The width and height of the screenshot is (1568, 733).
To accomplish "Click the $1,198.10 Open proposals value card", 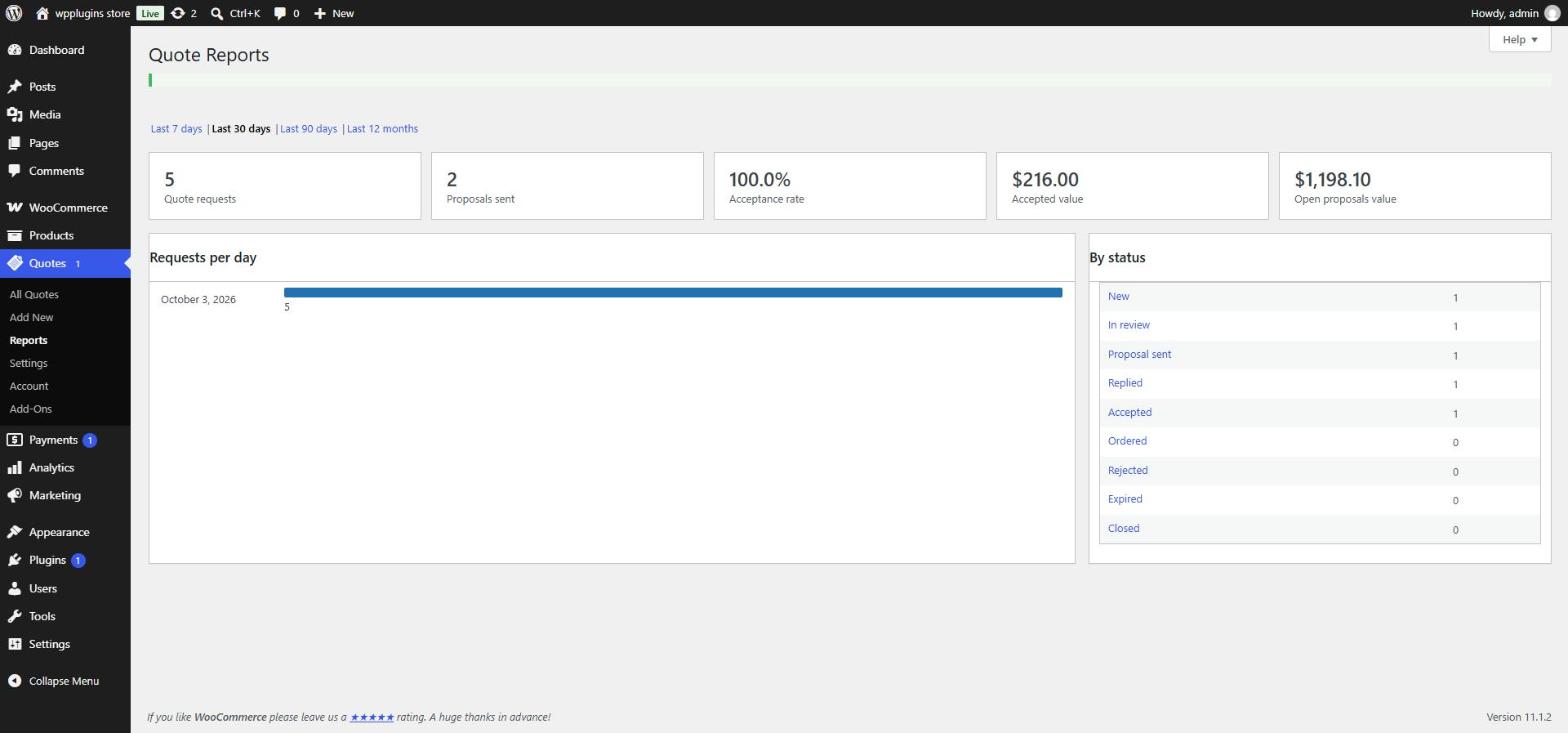I will coord(1415,186).
